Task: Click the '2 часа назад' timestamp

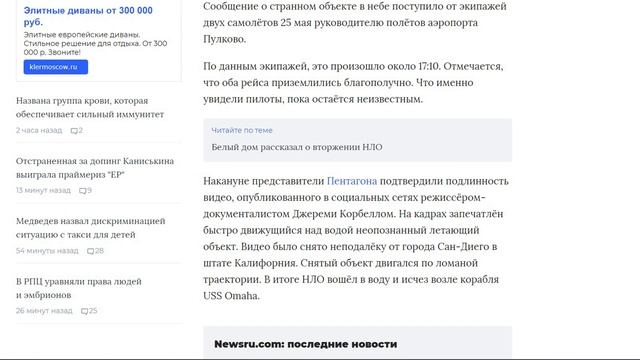Action: (x=39, y=130)
